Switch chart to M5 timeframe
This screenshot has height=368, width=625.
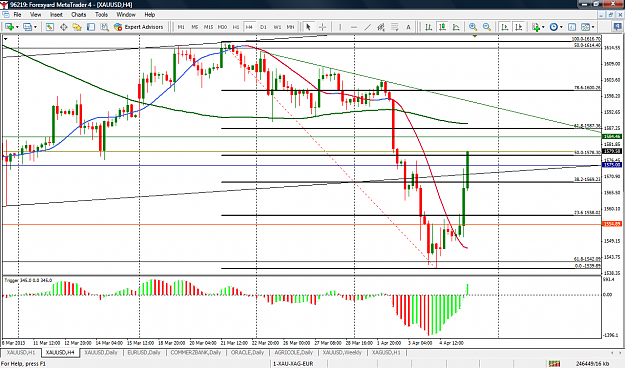[195, 27]
